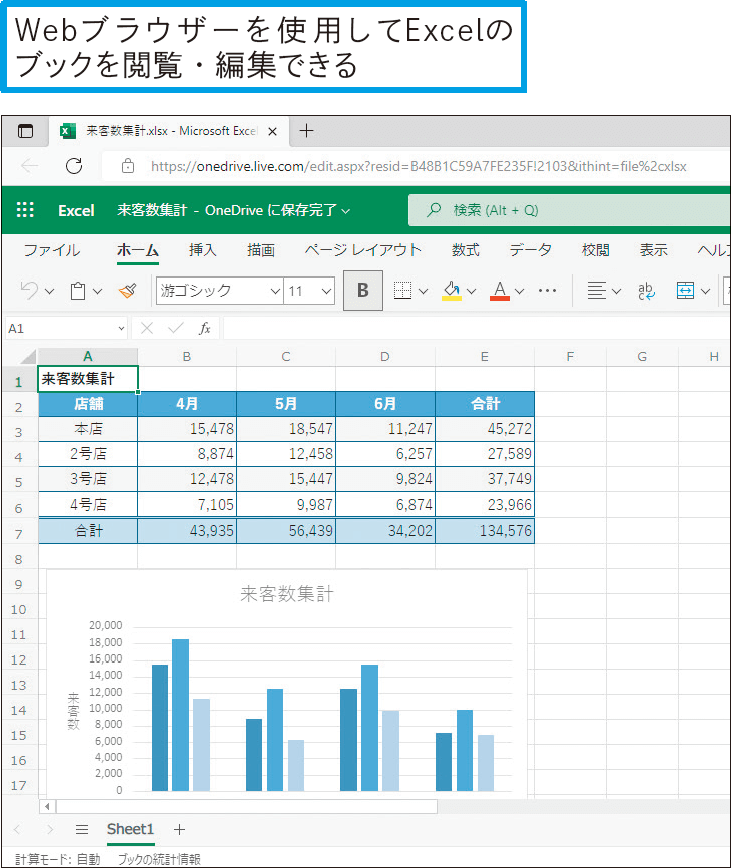Select the Format Painter brush
Screen dimensions: 731x868
click(128, 291)
